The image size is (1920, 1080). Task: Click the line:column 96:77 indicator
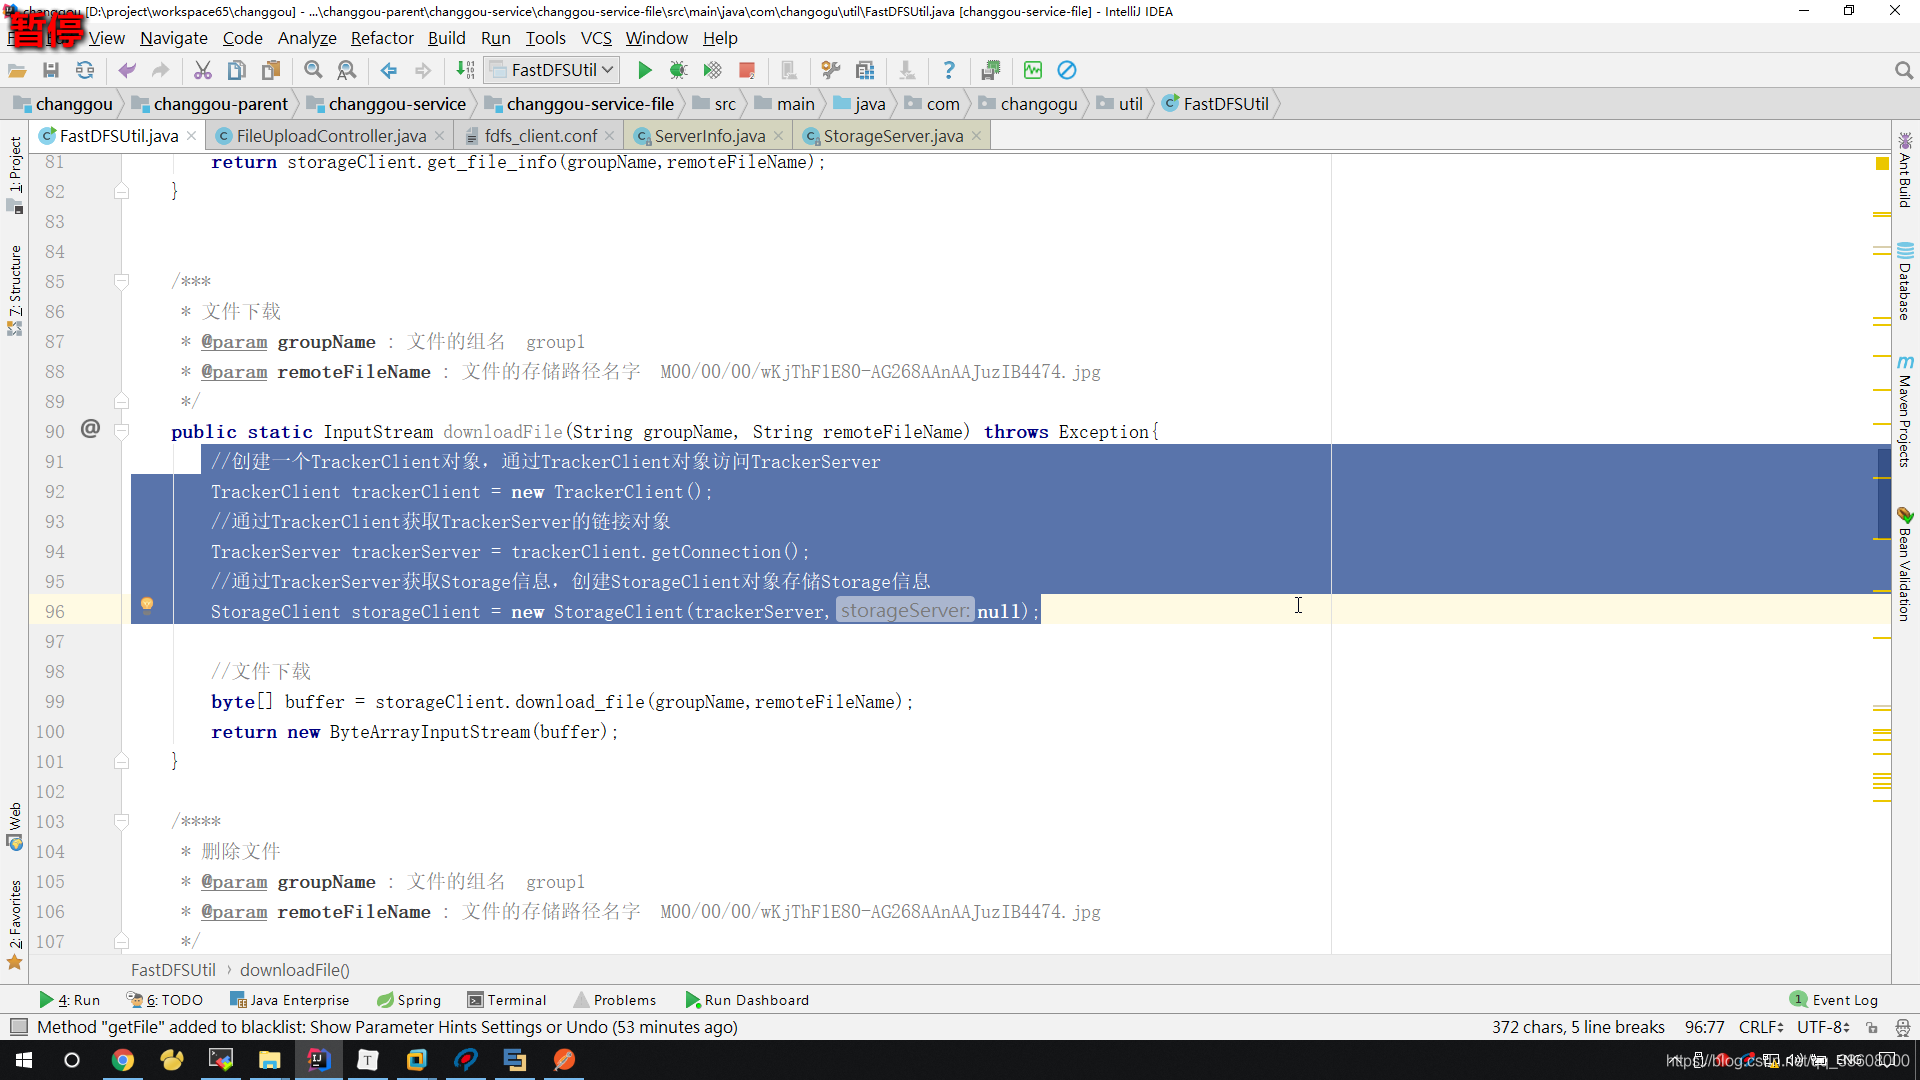tap(1704, 1027)
